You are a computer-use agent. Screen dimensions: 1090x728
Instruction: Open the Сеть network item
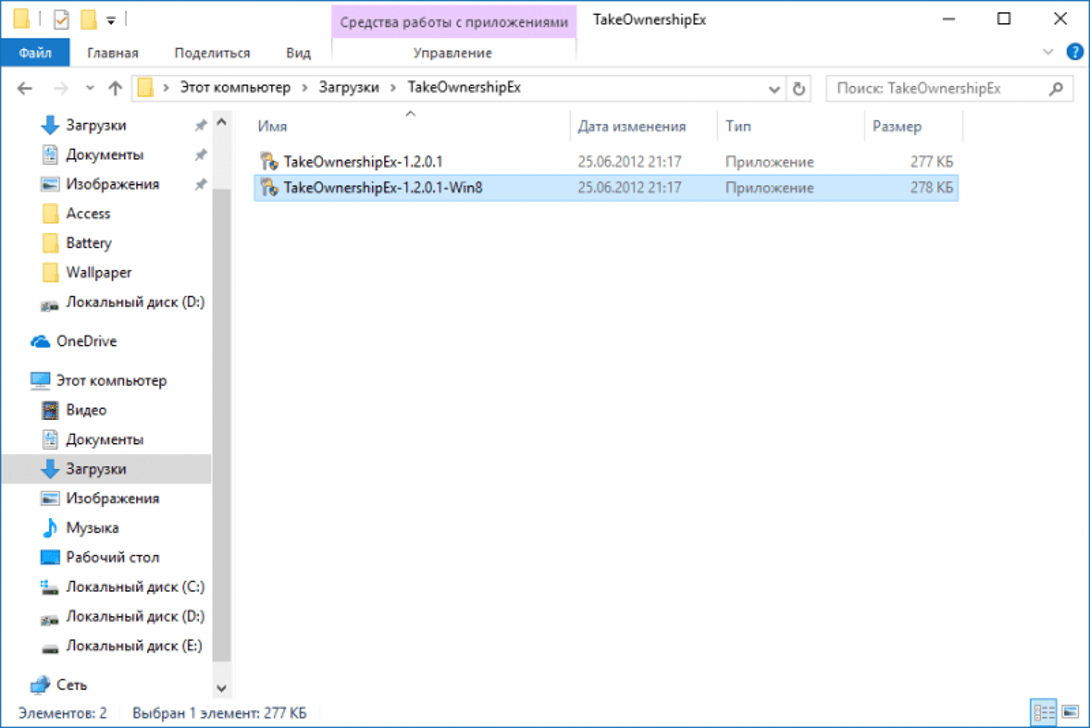click(71, 685)
